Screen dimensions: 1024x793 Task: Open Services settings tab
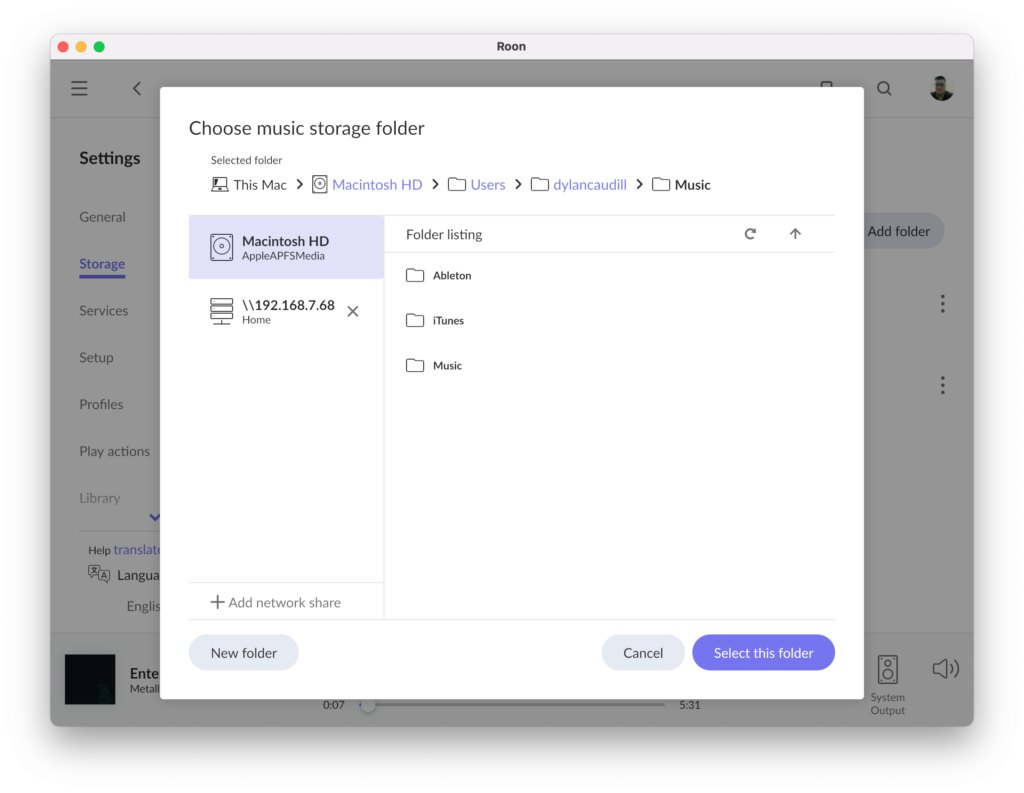click(104, 311)
